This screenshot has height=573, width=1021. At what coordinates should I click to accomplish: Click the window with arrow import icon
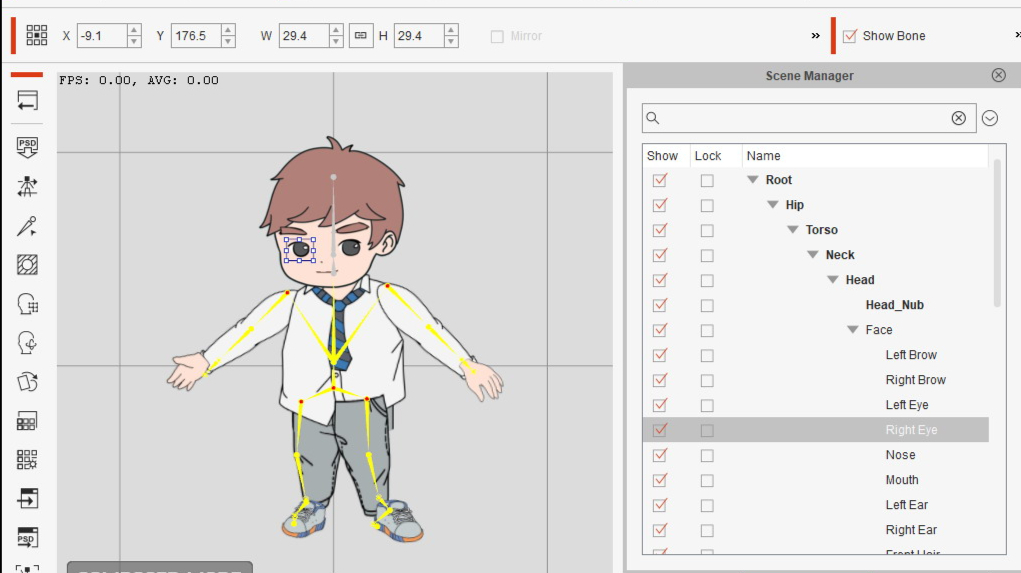tap(27, 499)
